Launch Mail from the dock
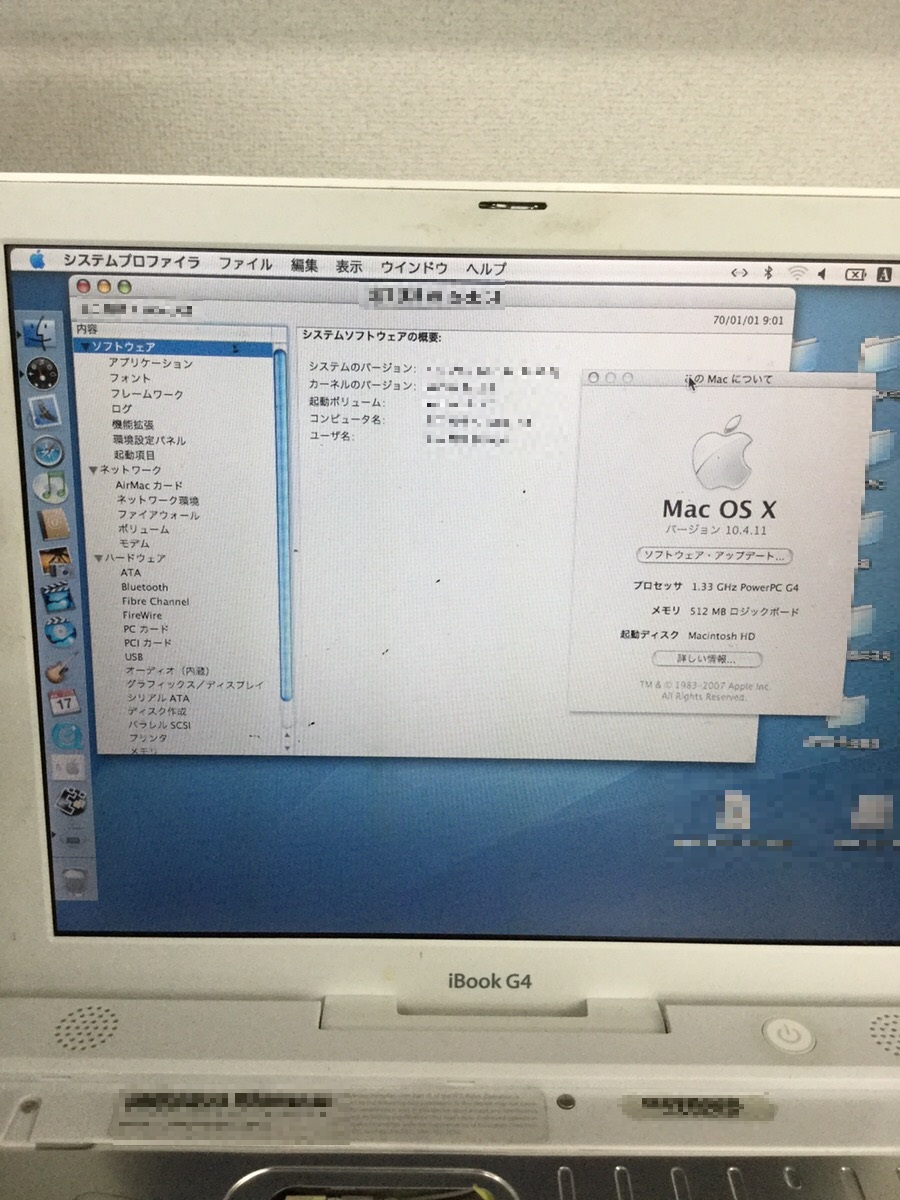The width and height of the screenshot is (900, 1200). tap(46, 411)
